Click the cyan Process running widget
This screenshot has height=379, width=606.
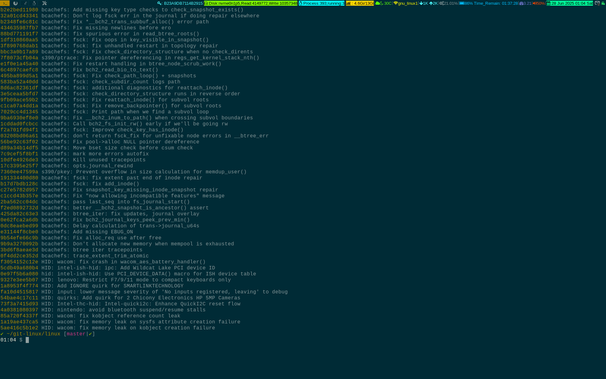click(321, 3)
